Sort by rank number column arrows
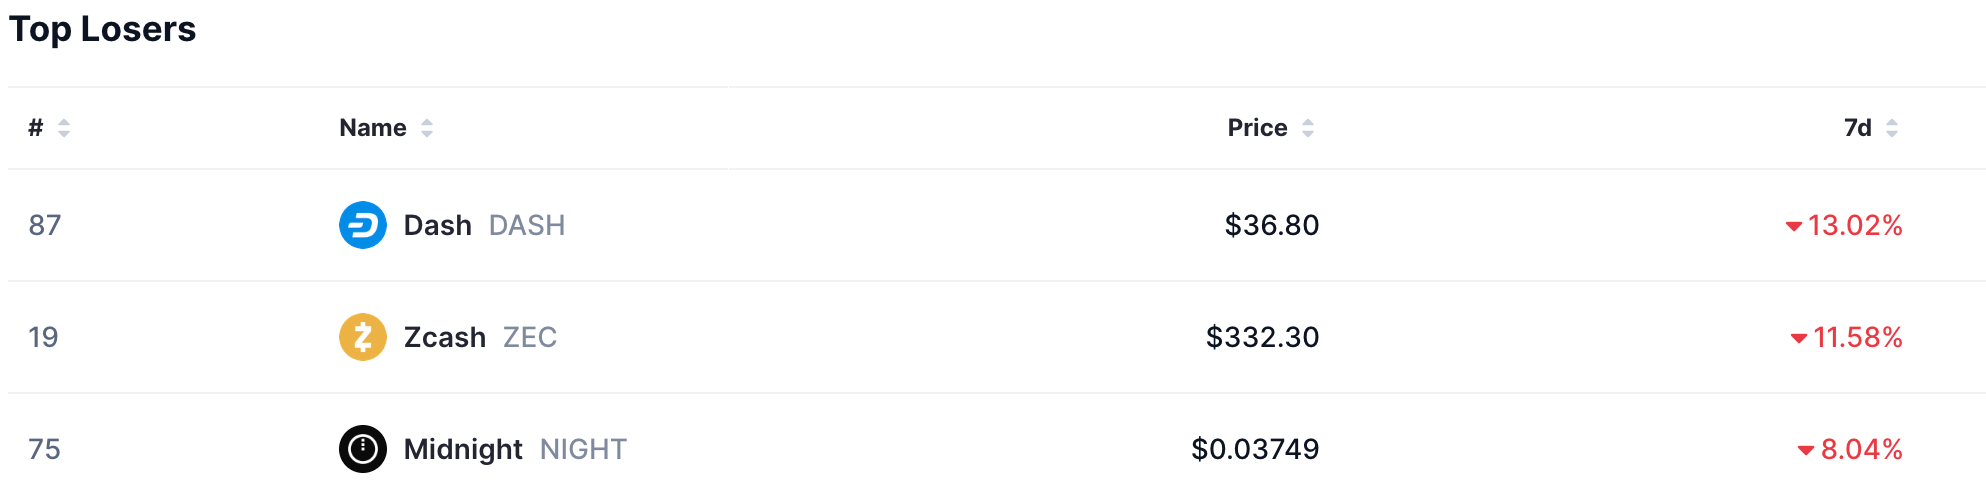The image size is (1986, 504). (x=64, y=128)
